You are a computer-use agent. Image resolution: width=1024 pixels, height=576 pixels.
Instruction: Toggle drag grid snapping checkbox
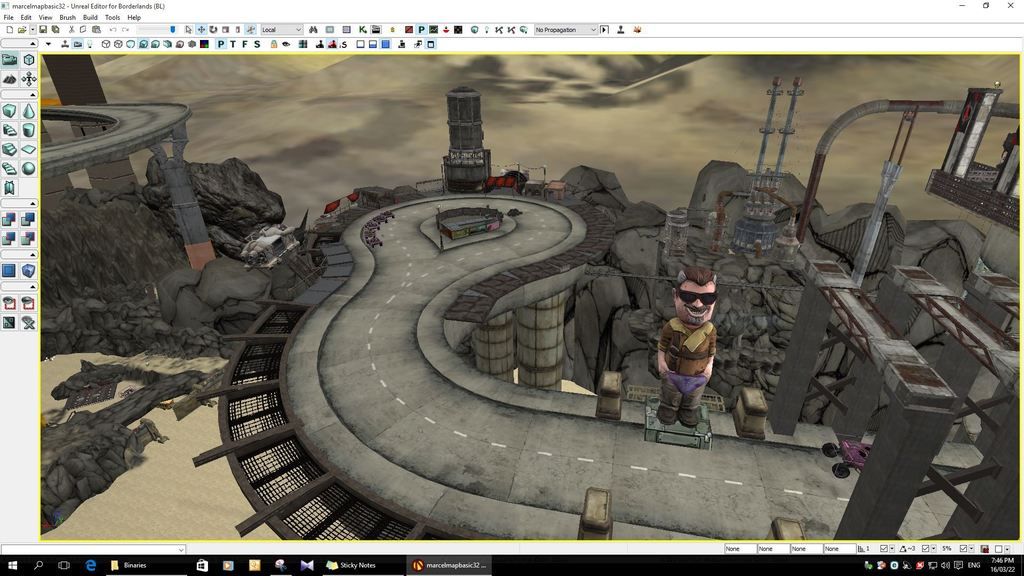pyautogui.click(x=884, y=549)
